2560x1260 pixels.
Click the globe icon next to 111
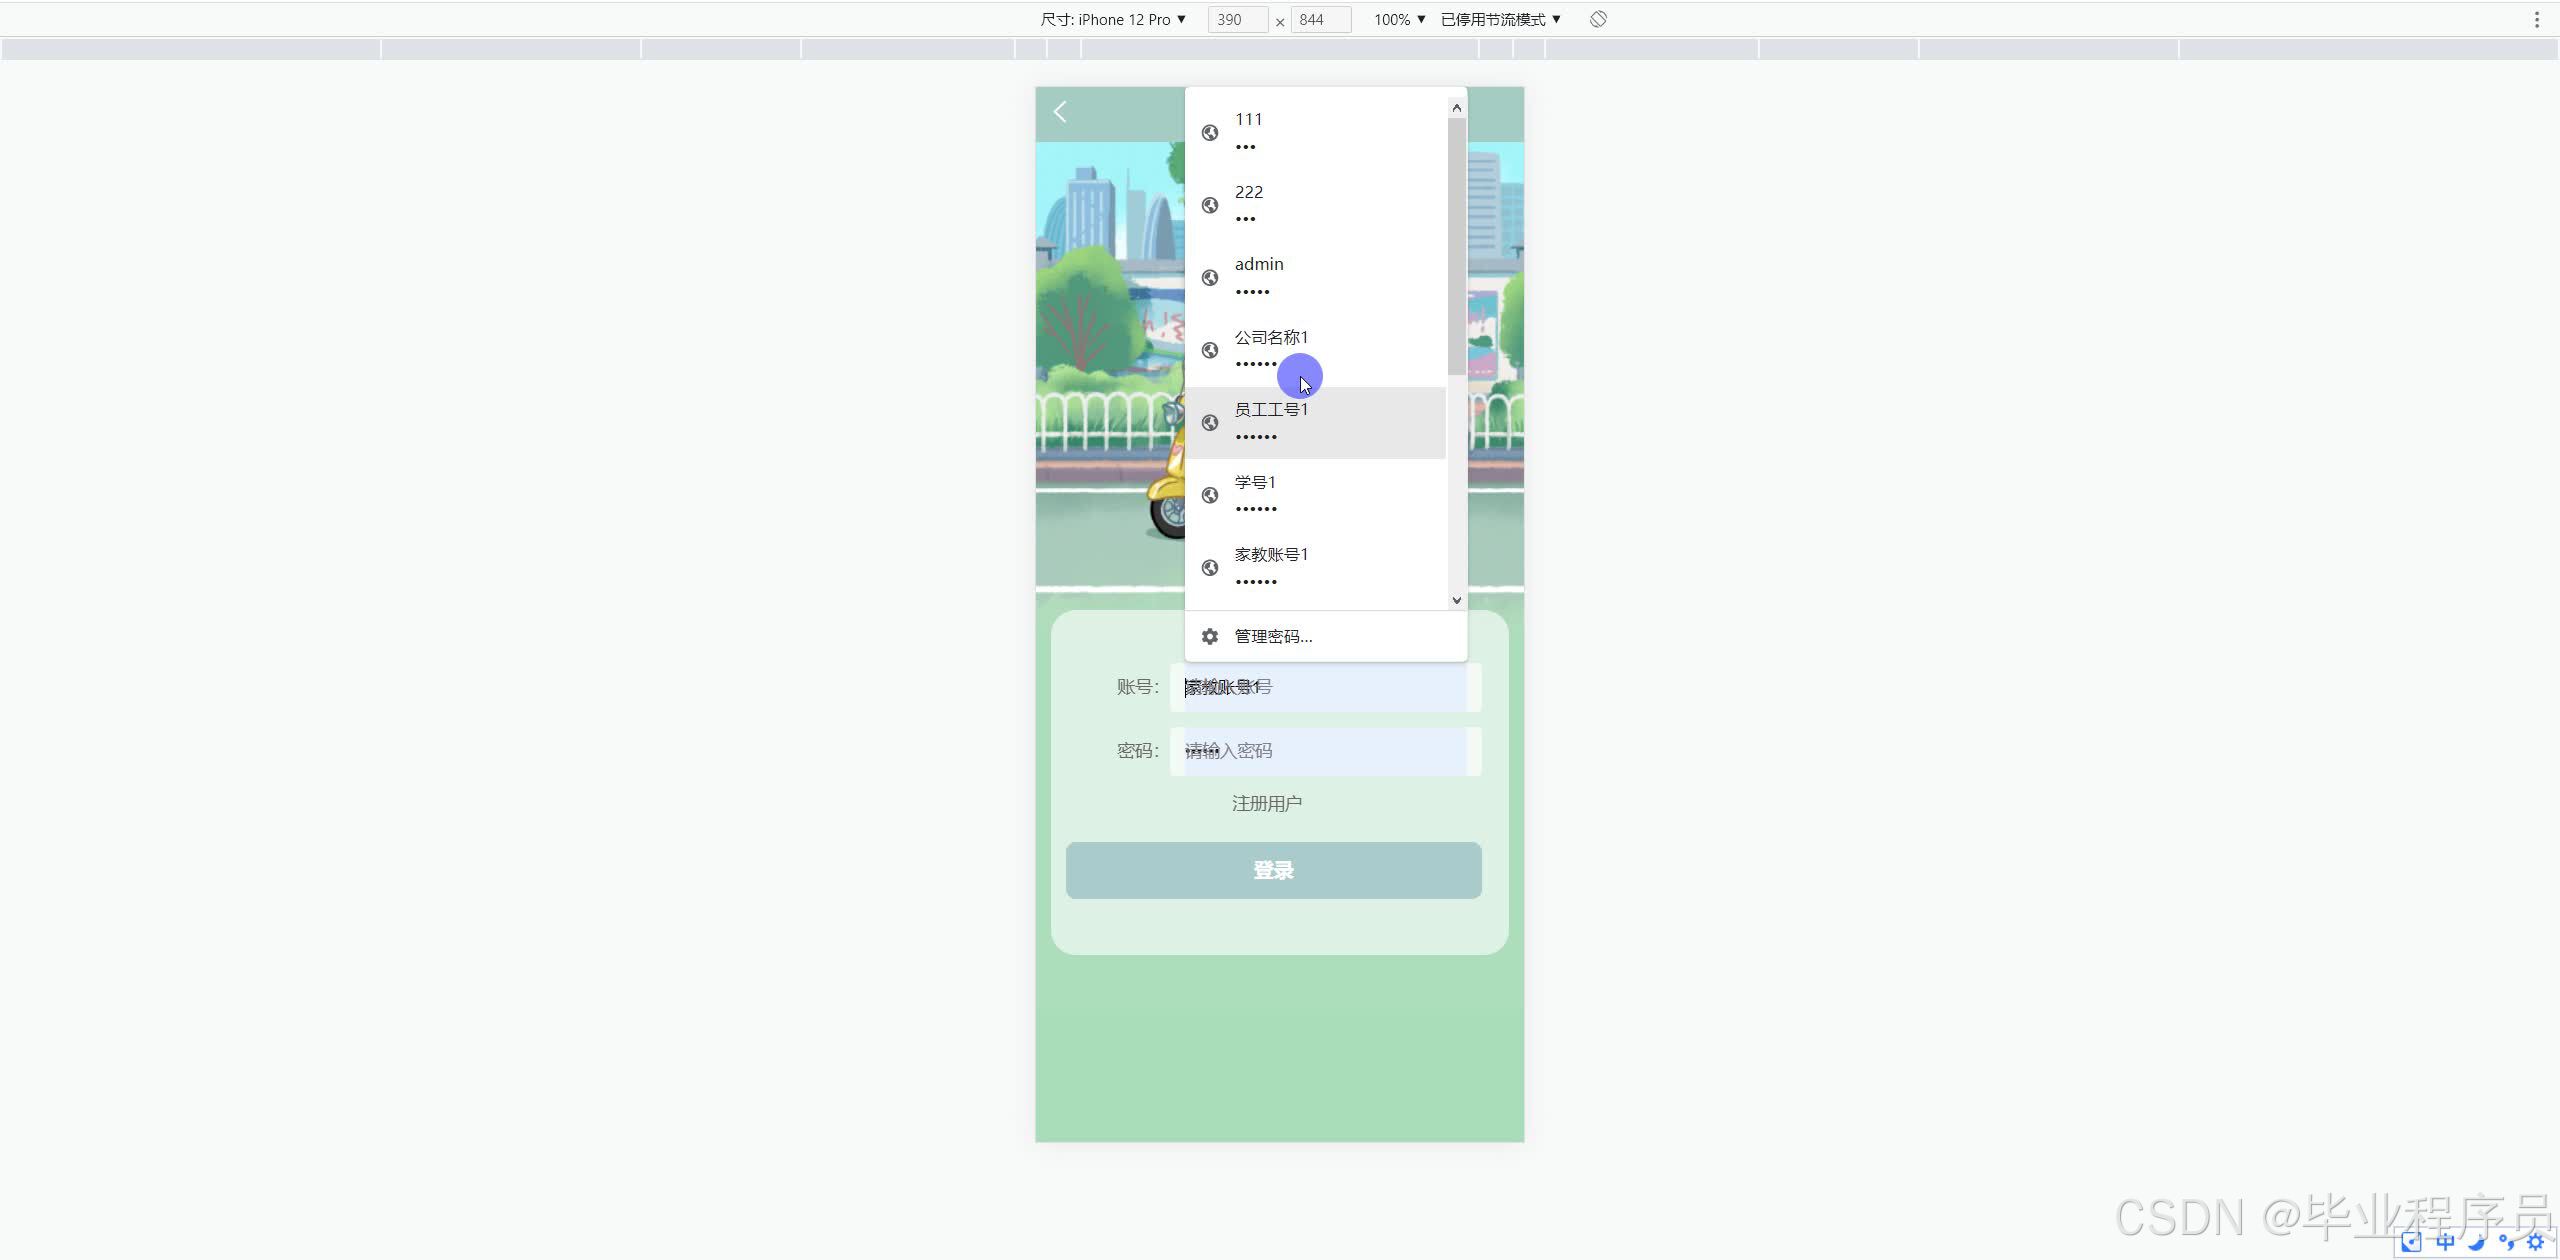[1210, 133]
